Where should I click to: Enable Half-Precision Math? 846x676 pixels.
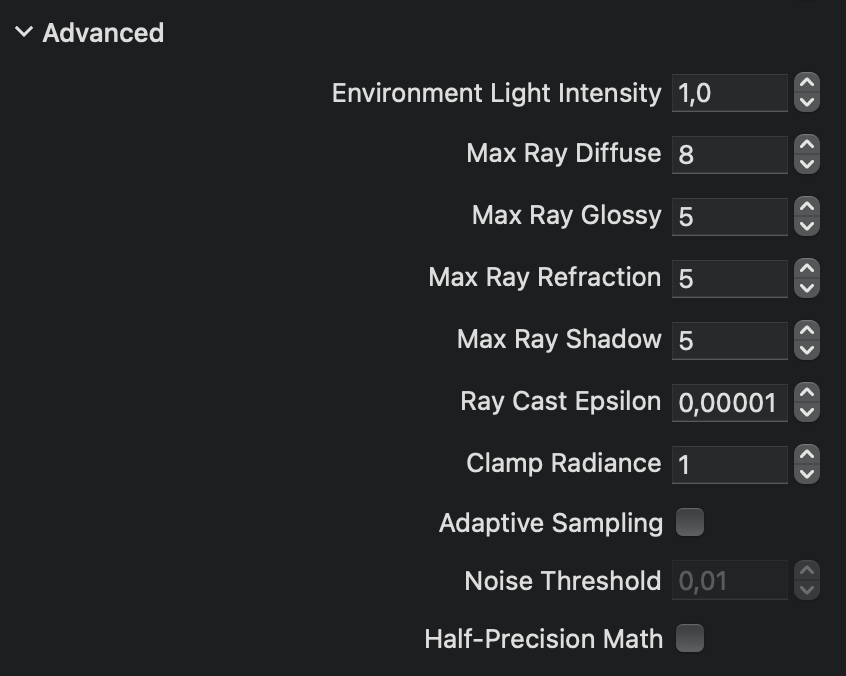pos(690,638)
